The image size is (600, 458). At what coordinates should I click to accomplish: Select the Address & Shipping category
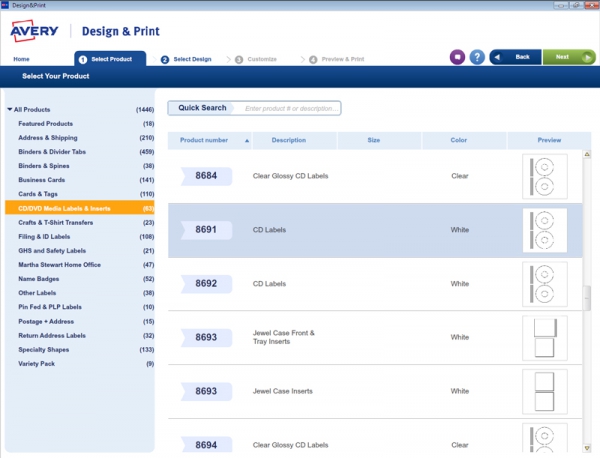[x=80, y=138]
